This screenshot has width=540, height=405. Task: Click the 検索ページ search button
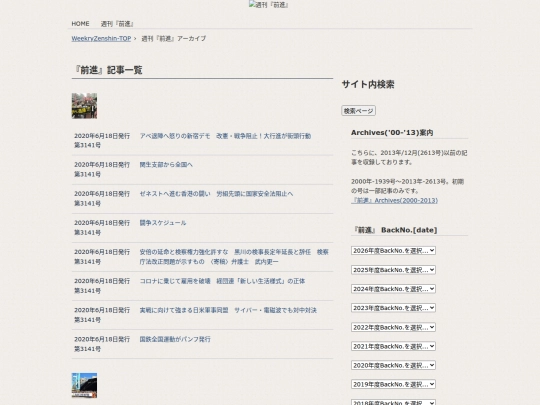click(x=359, y=111)
